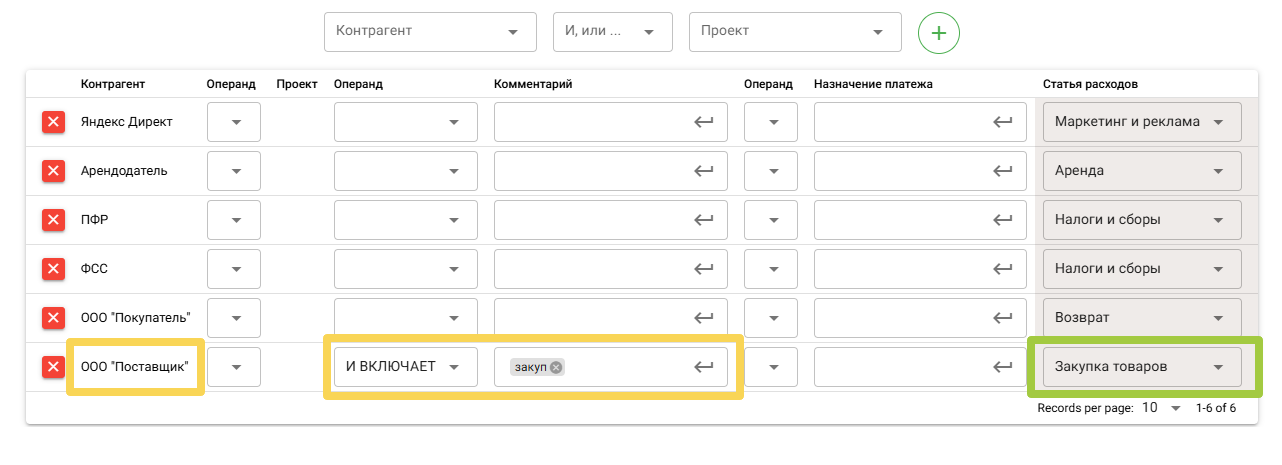Confirm payment purpose icon in ООО "Покупатель" row
Viewport: 1282px width, 465px height.
click(x=1003, y=318)
